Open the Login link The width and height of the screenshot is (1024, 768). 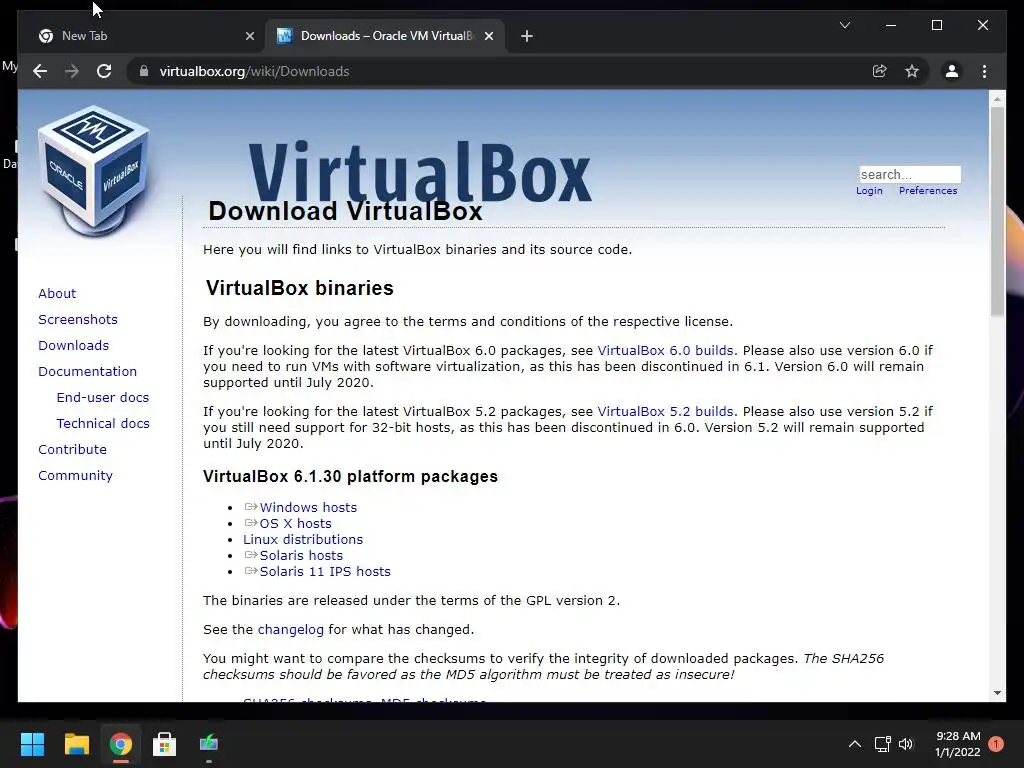click(869, 191)
